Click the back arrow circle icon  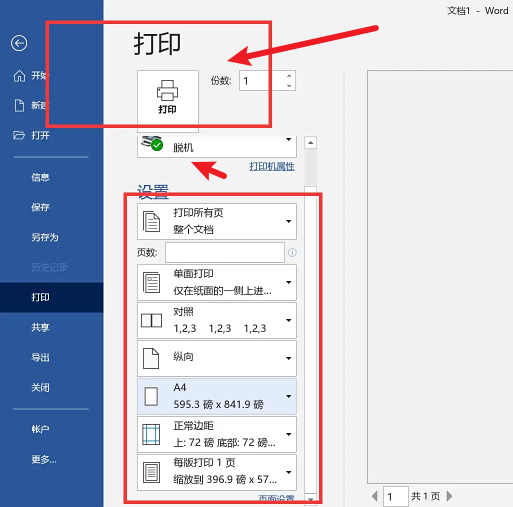[x=19, y=43]
